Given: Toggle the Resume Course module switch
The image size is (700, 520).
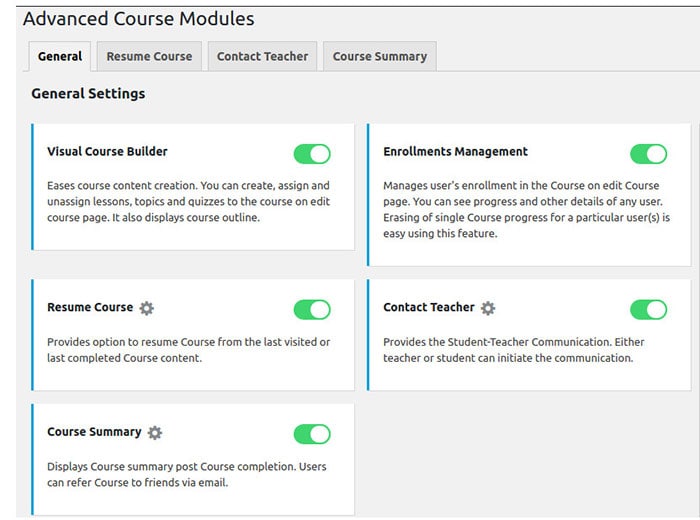Looking at the screenshot, I should pos(312,309).
